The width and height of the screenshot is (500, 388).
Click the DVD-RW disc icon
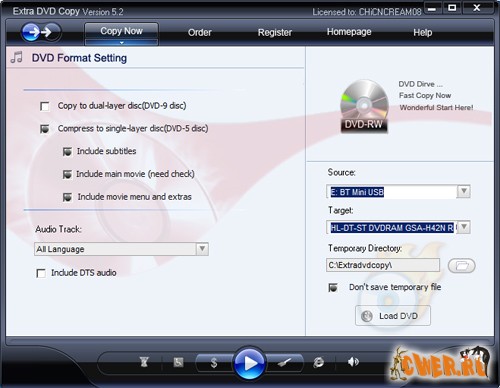[x=364, y=106]
